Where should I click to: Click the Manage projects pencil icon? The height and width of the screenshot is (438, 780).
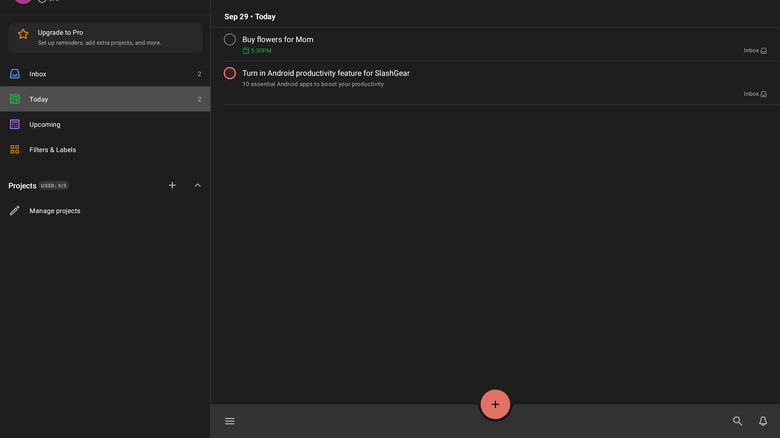tap(14, 211)
